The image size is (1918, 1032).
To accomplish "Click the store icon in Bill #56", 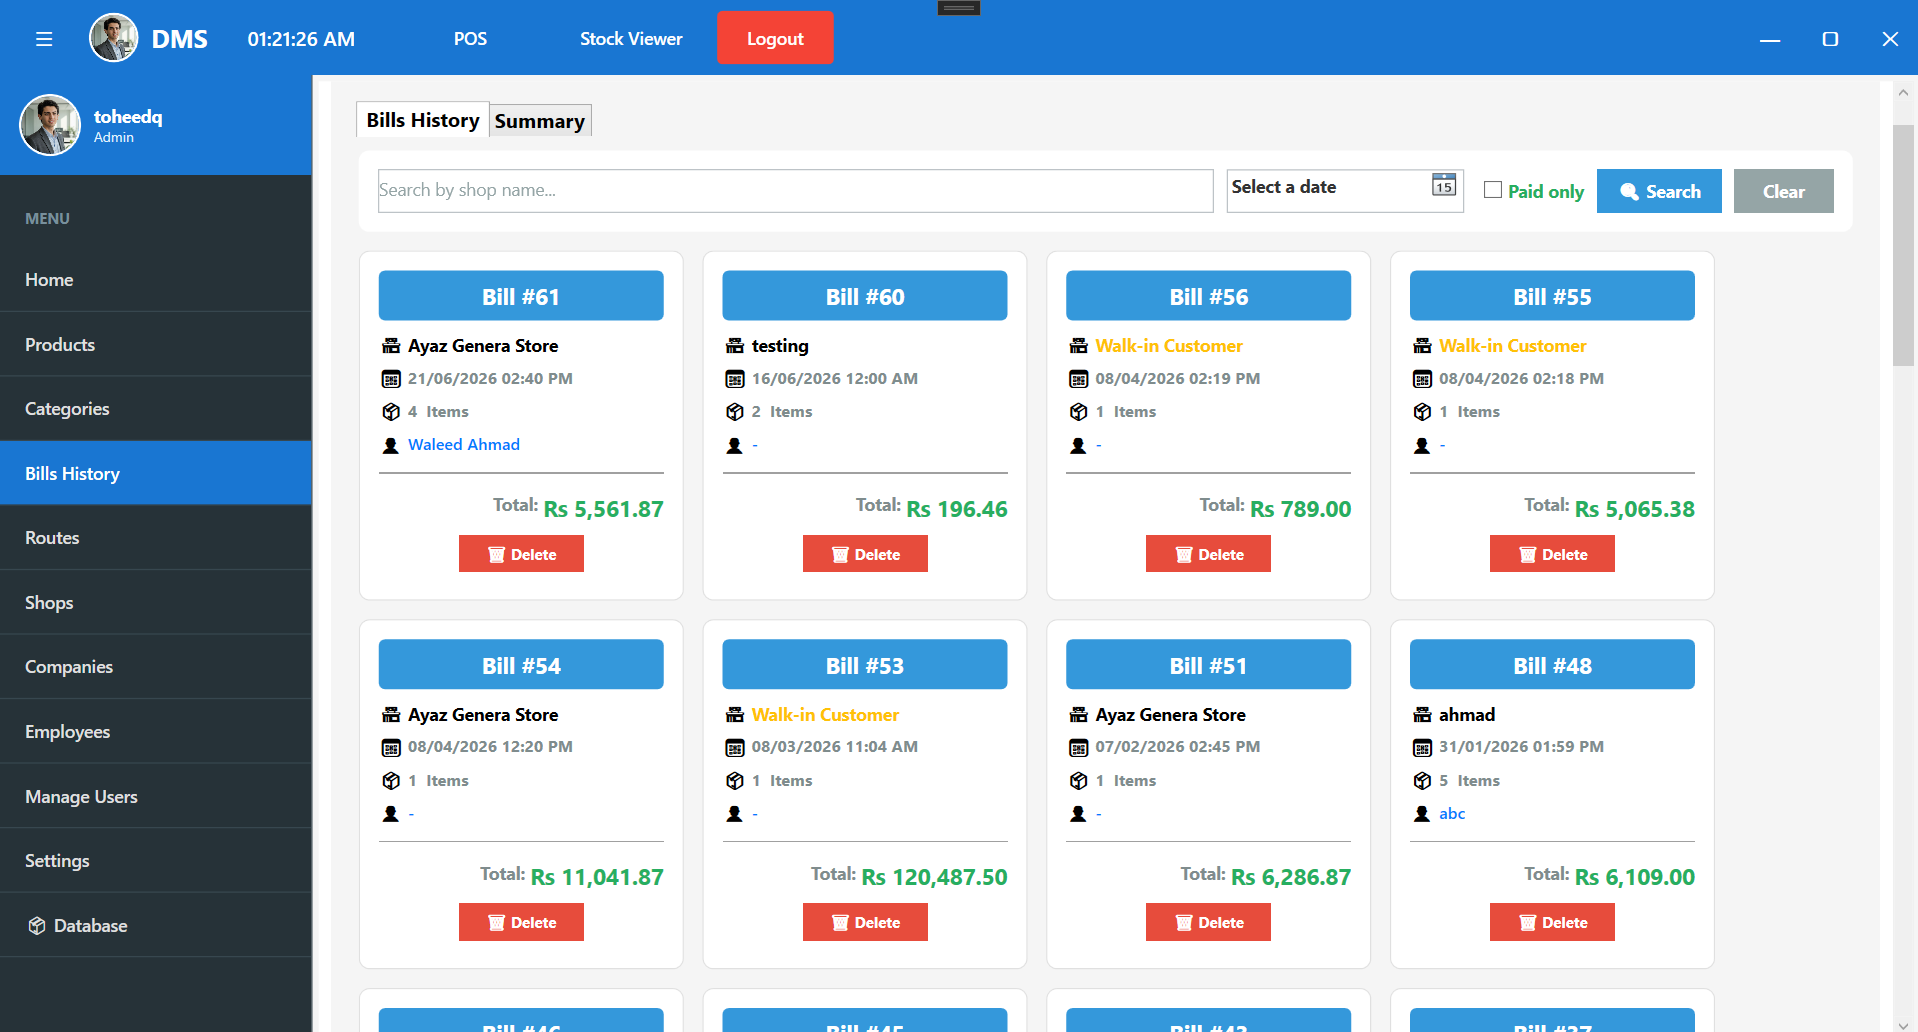I will (1079, 346).
